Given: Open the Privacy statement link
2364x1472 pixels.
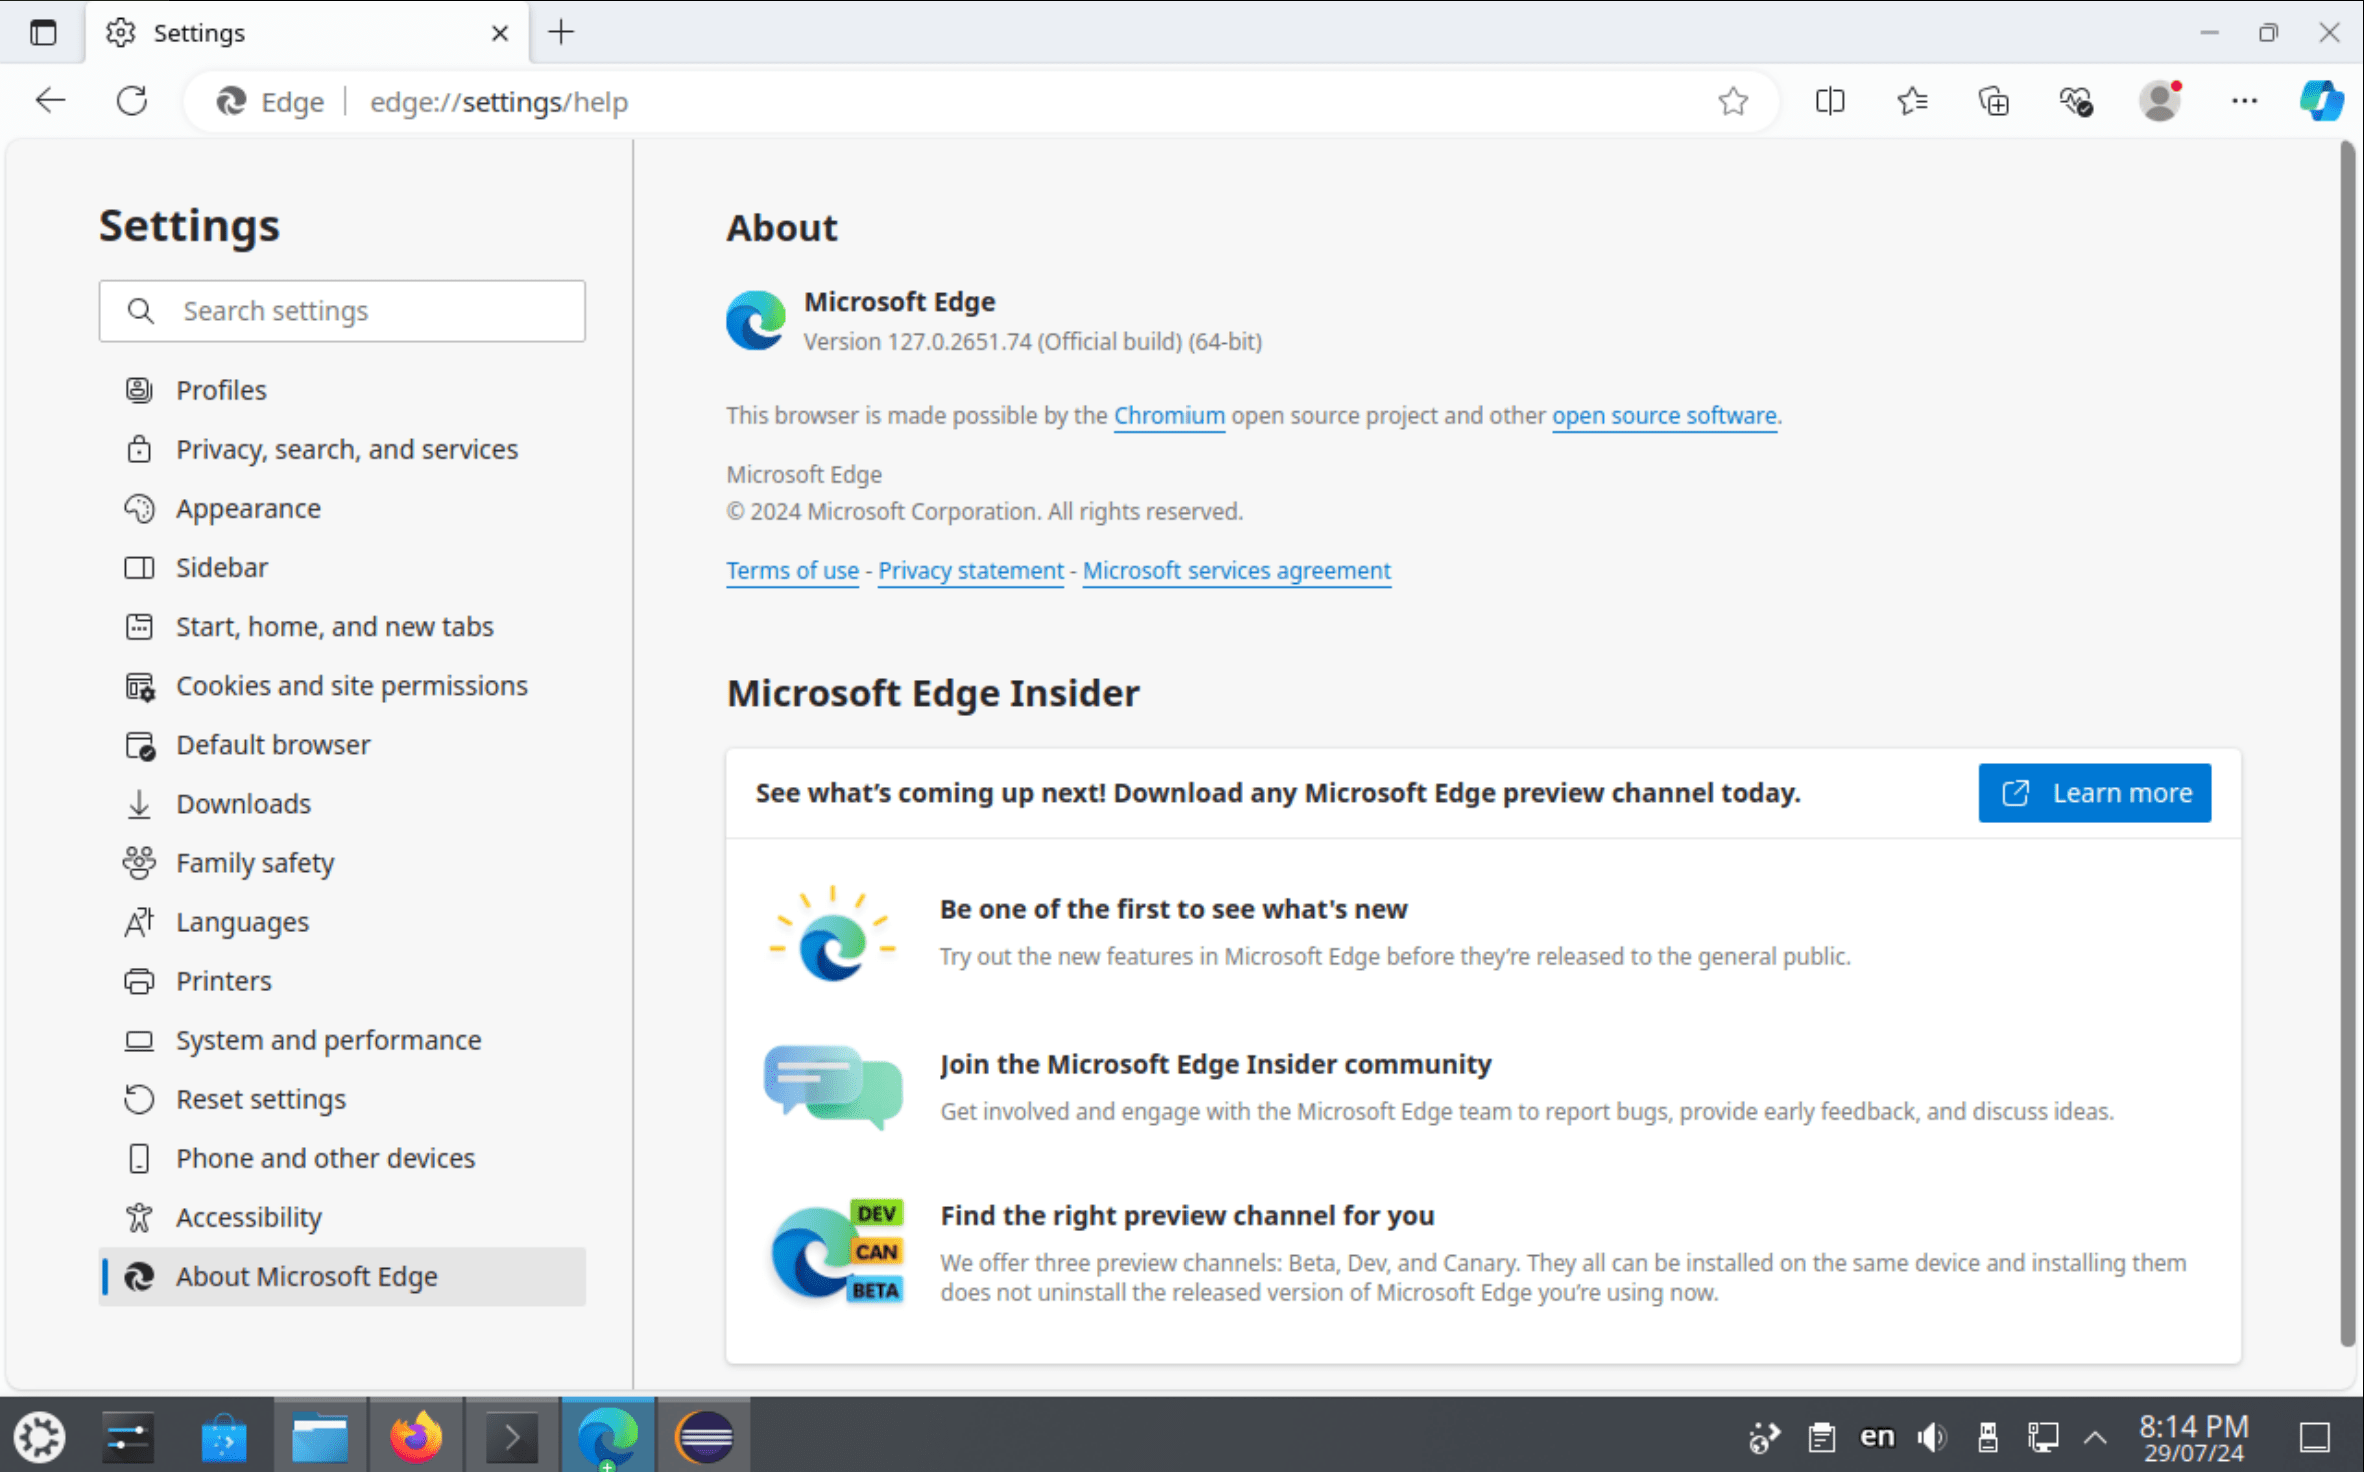Looking at the screenshot, I should (969, 570).
